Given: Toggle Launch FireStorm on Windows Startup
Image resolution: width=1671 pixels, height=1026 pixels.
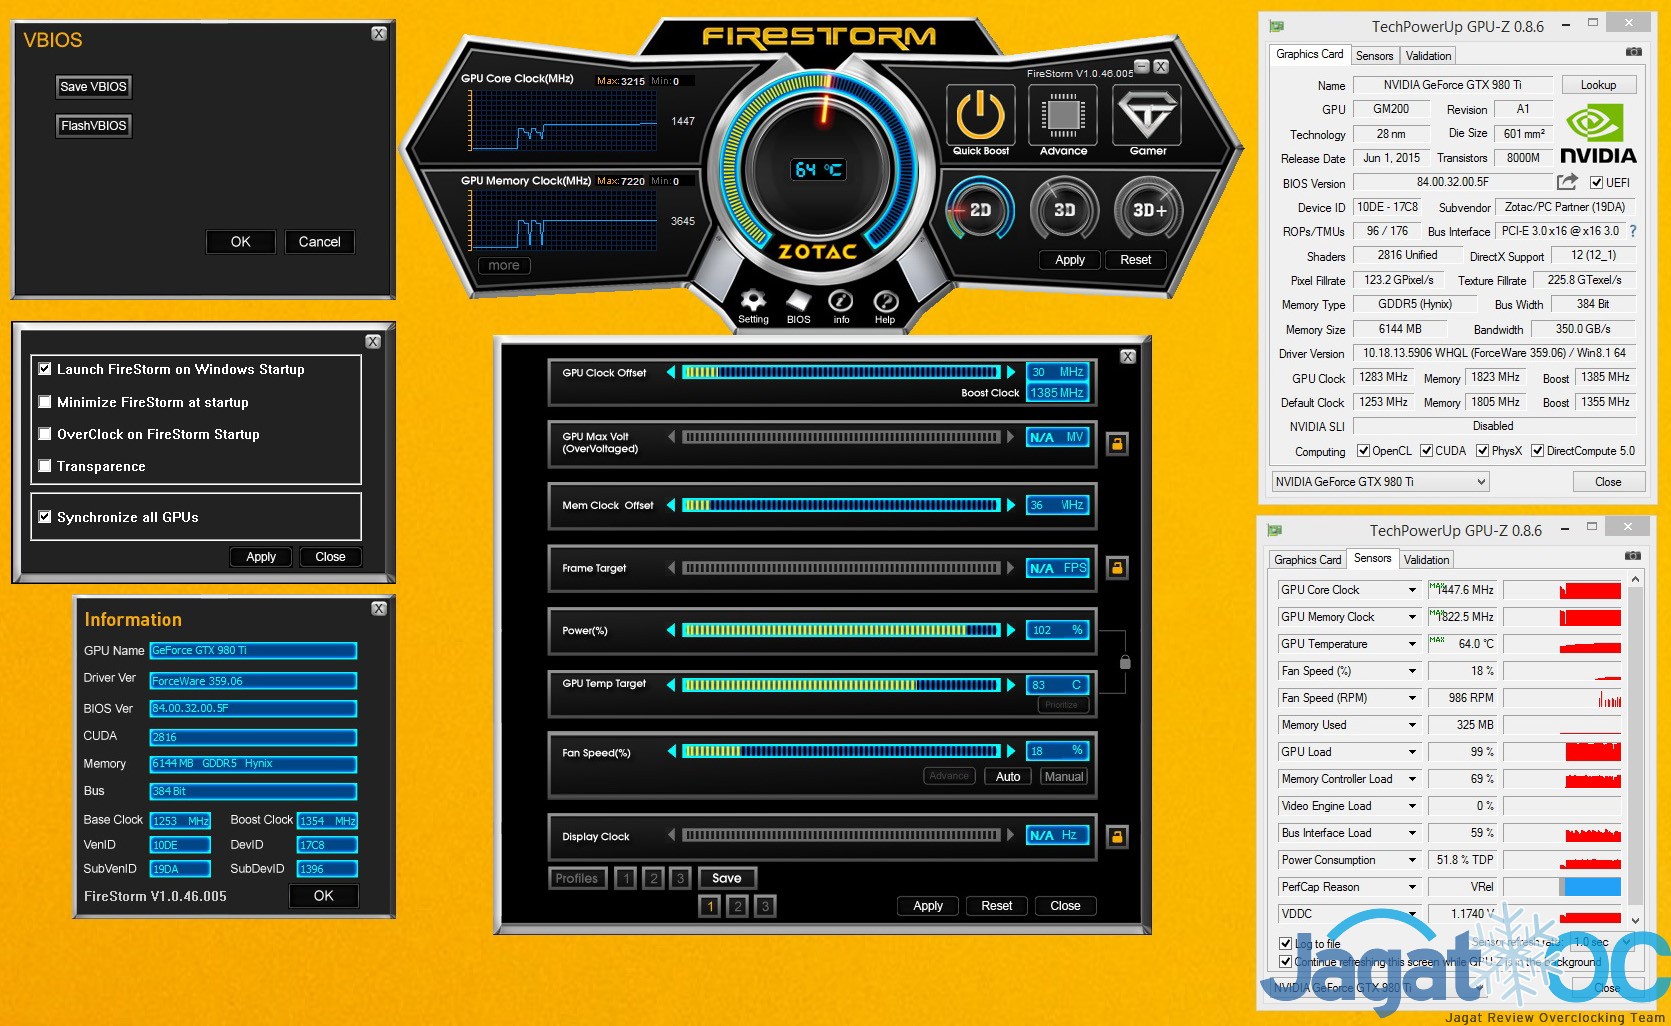Looking at the screenshot, I should pos(45,369).
